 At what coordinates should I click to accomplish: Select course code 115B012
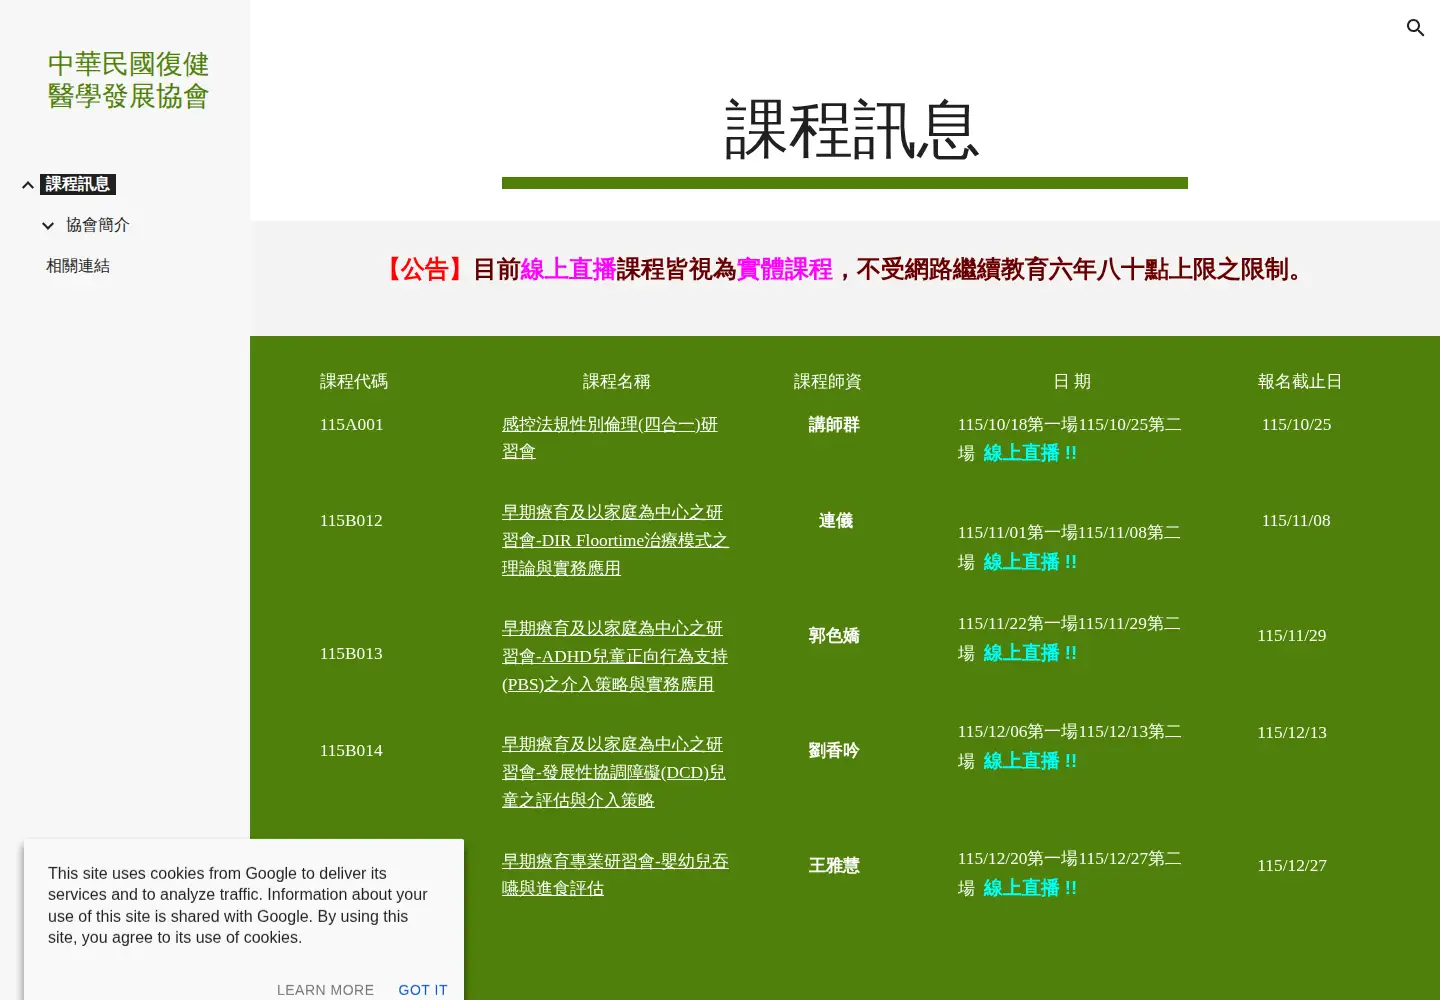click(x=351, y=520)
